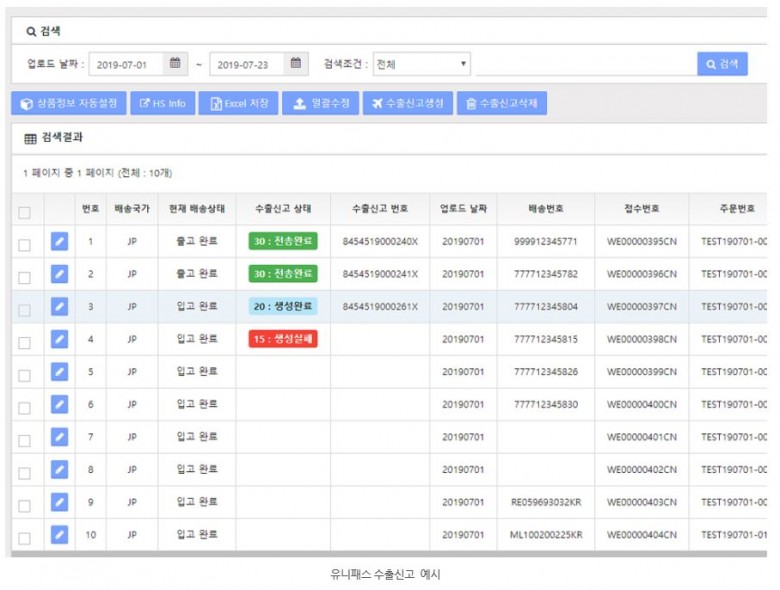Click the blue 20 : 생성완료 status badge
Image resolution: width=780 pixels, height=590 pixels.
tap(283, 306)
